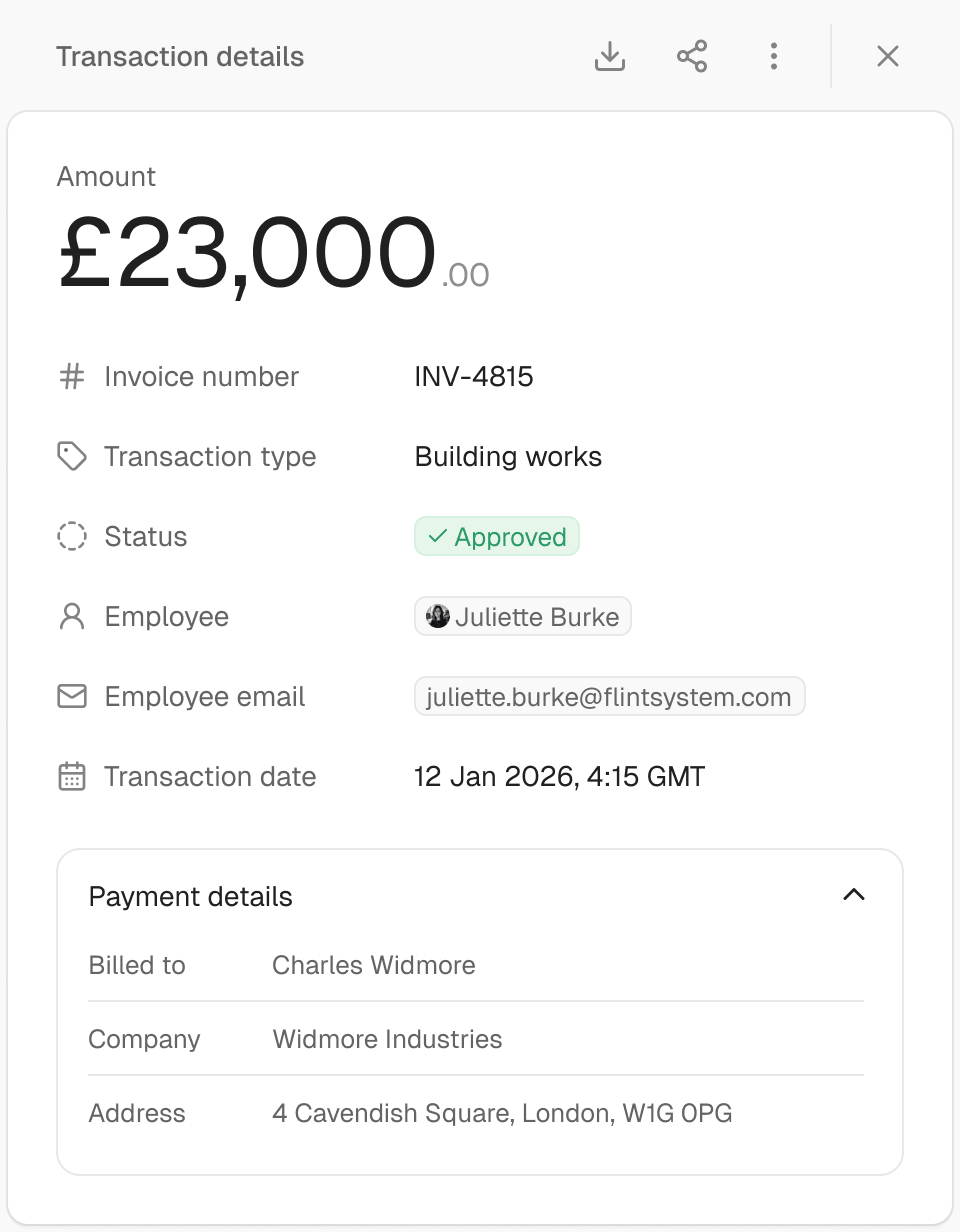Click the dashed circle Status icon

pos(72,537)
